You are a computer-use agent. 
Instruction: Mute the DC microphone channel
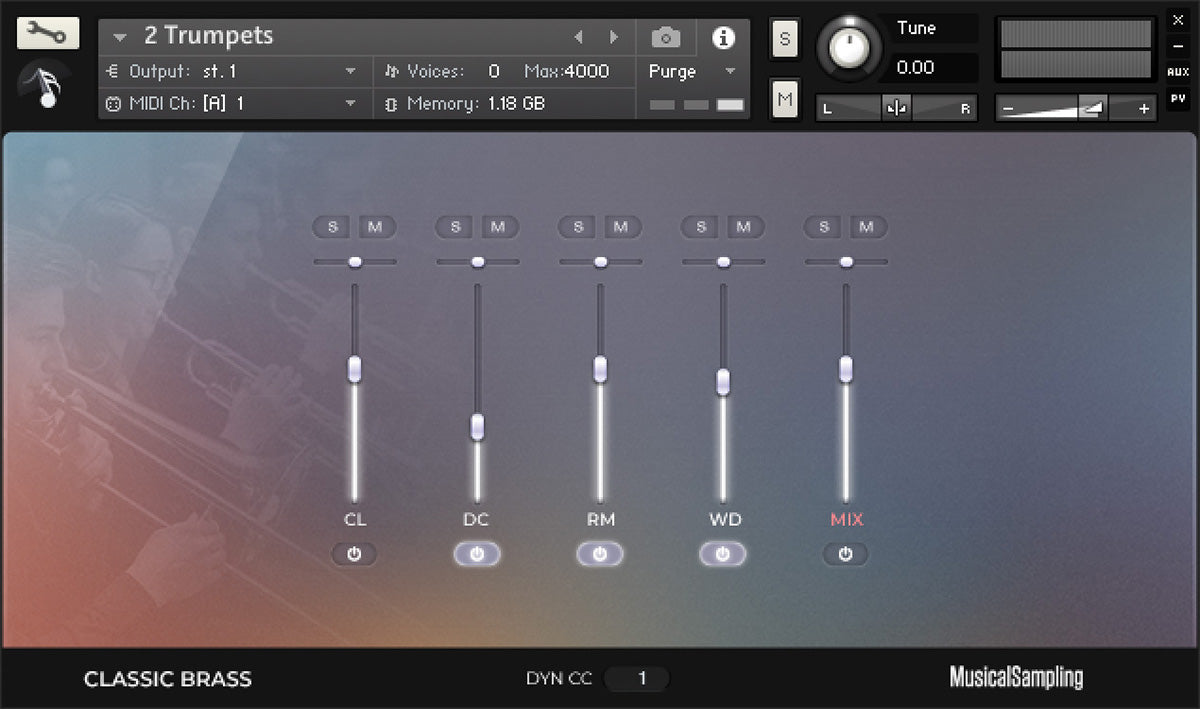pos(499,227)
